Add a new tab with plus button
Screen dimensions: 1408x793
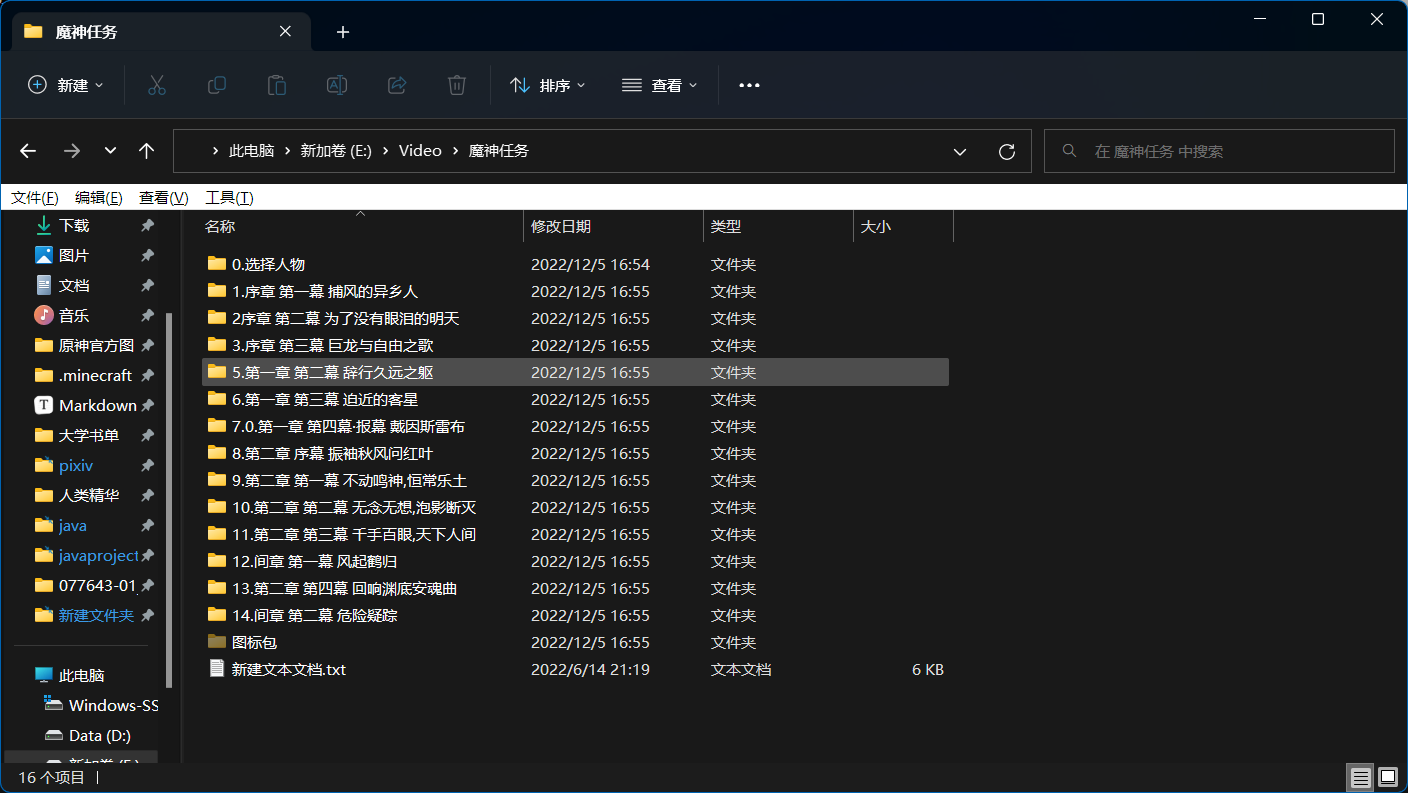[343, 32]
